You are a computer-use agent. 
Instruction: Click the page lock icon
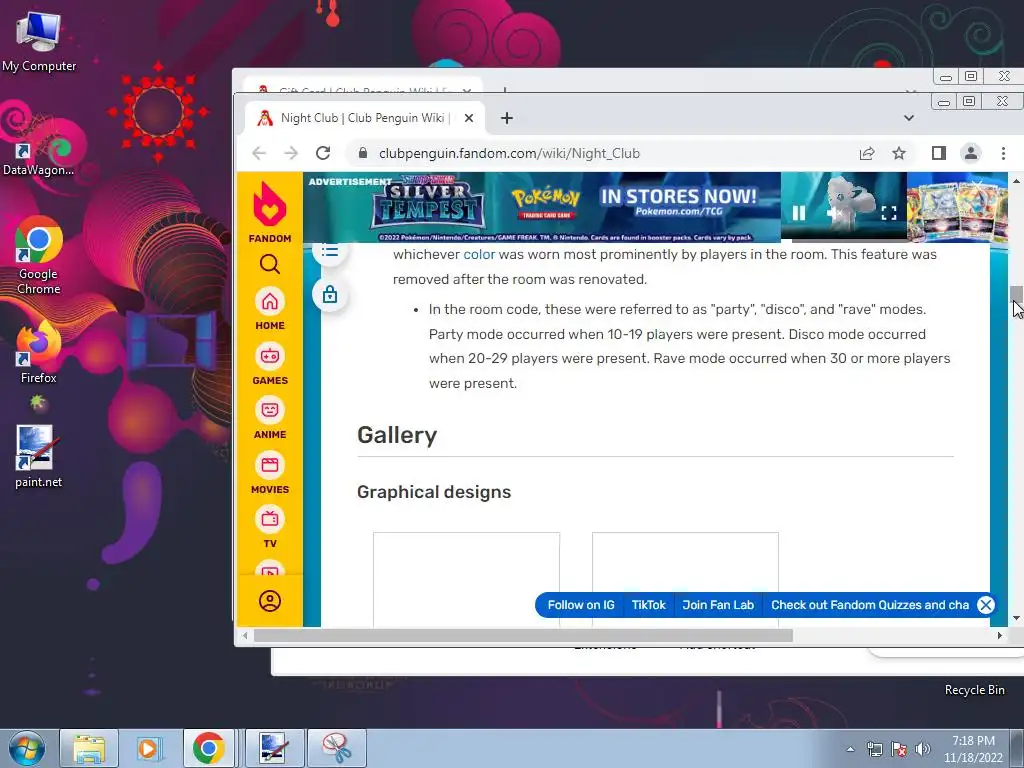[x=330, y=295]
